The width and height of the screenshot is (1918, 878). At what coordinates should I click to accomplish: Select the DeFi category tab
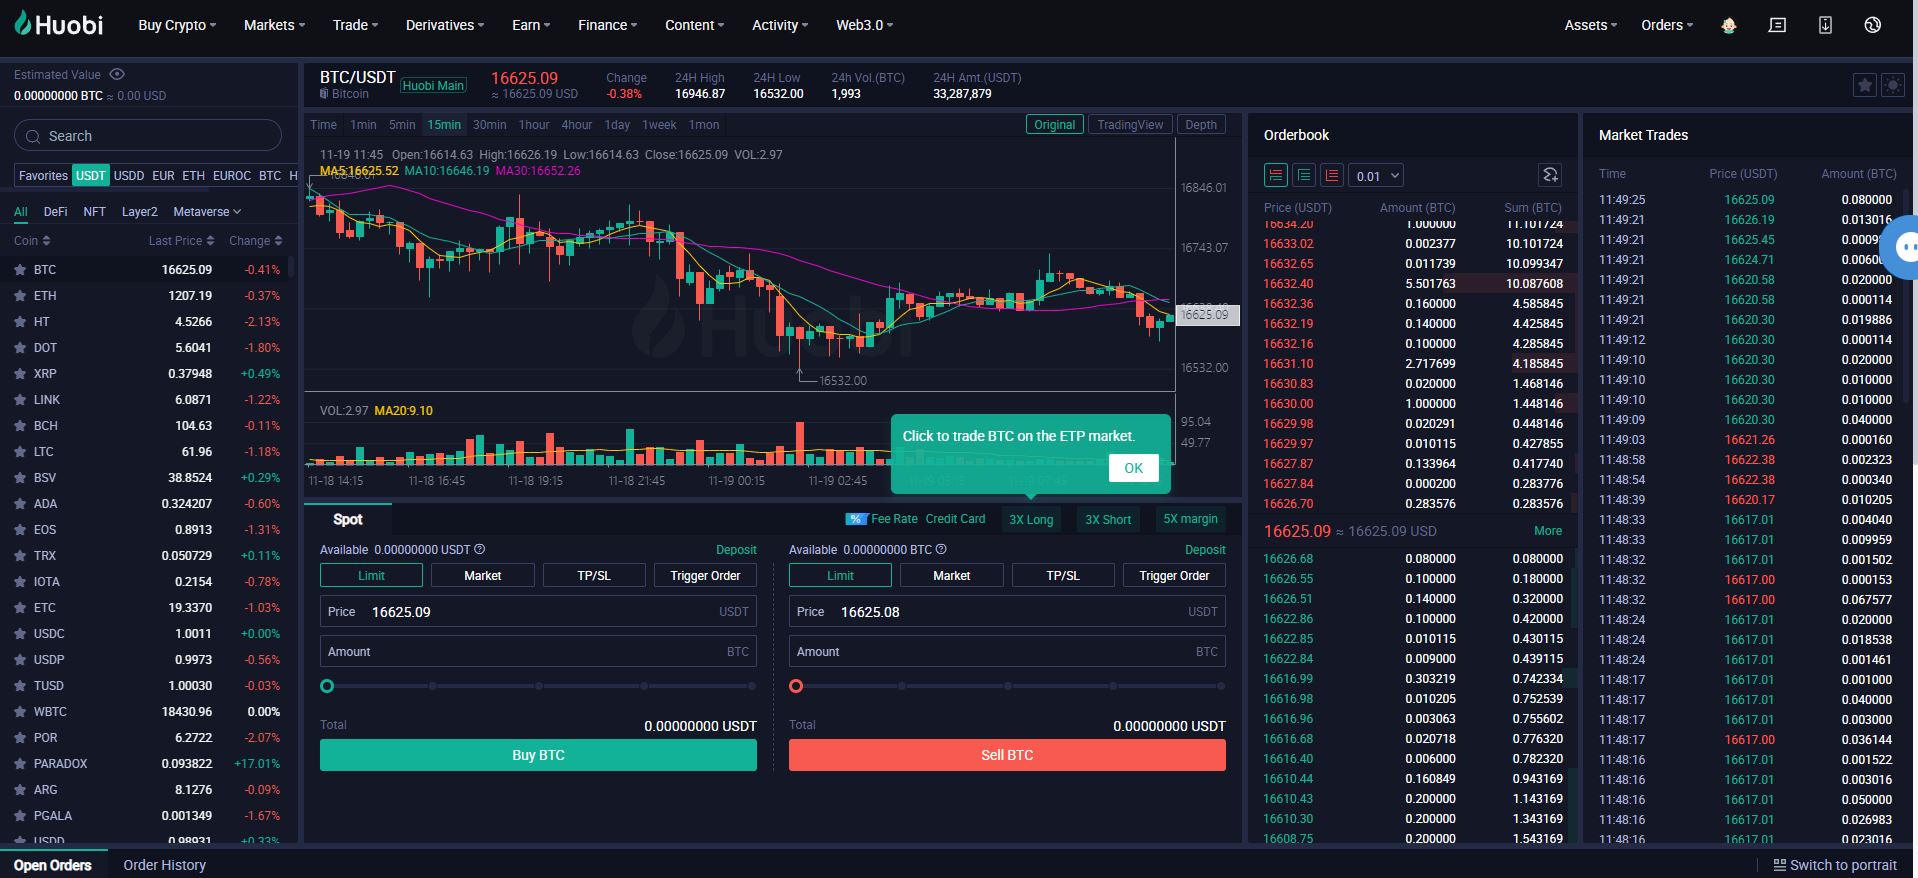[55, 212]
